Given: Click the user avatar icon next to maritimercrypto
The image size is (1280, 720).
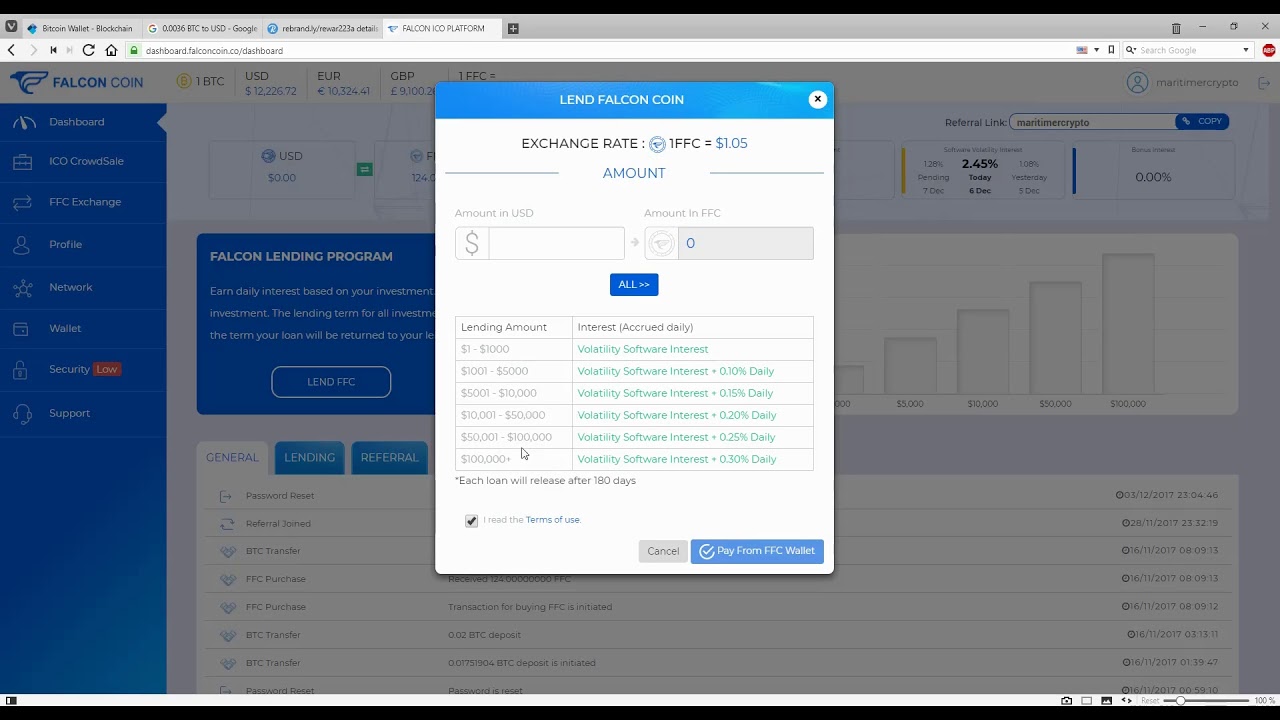Looking at the screenshot, I should [1137, 82].
